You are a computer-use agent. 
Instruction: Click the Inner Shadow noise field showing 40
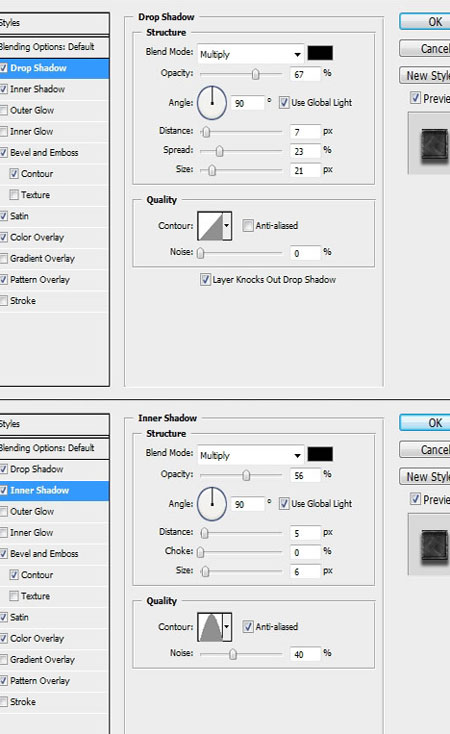coord(305,654)
